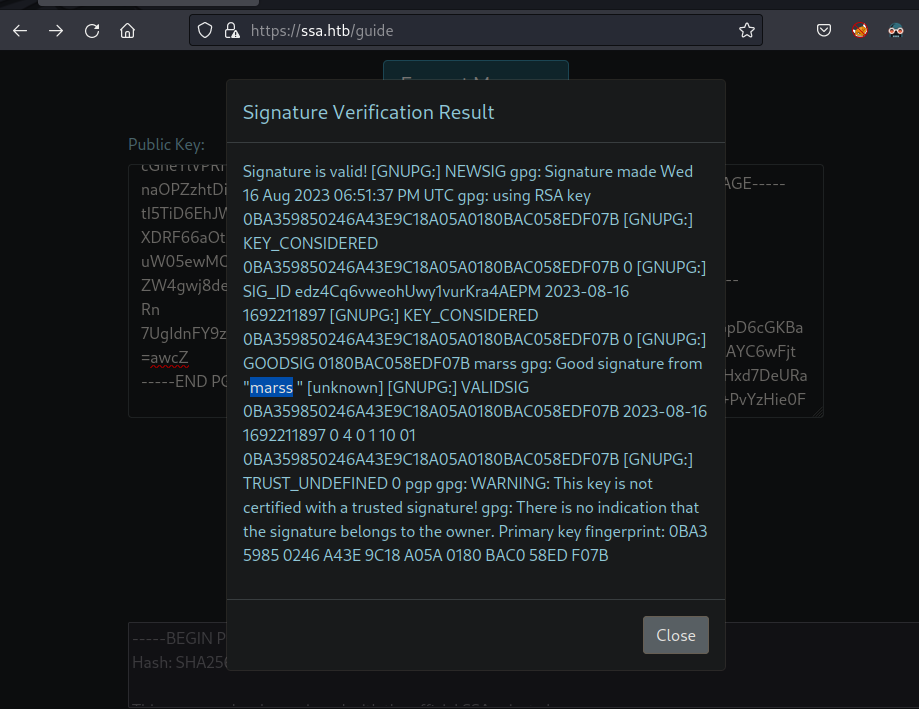This screenshot has width=919, height=709.
Task: Go back to the previous page
Action: [19, 31]
